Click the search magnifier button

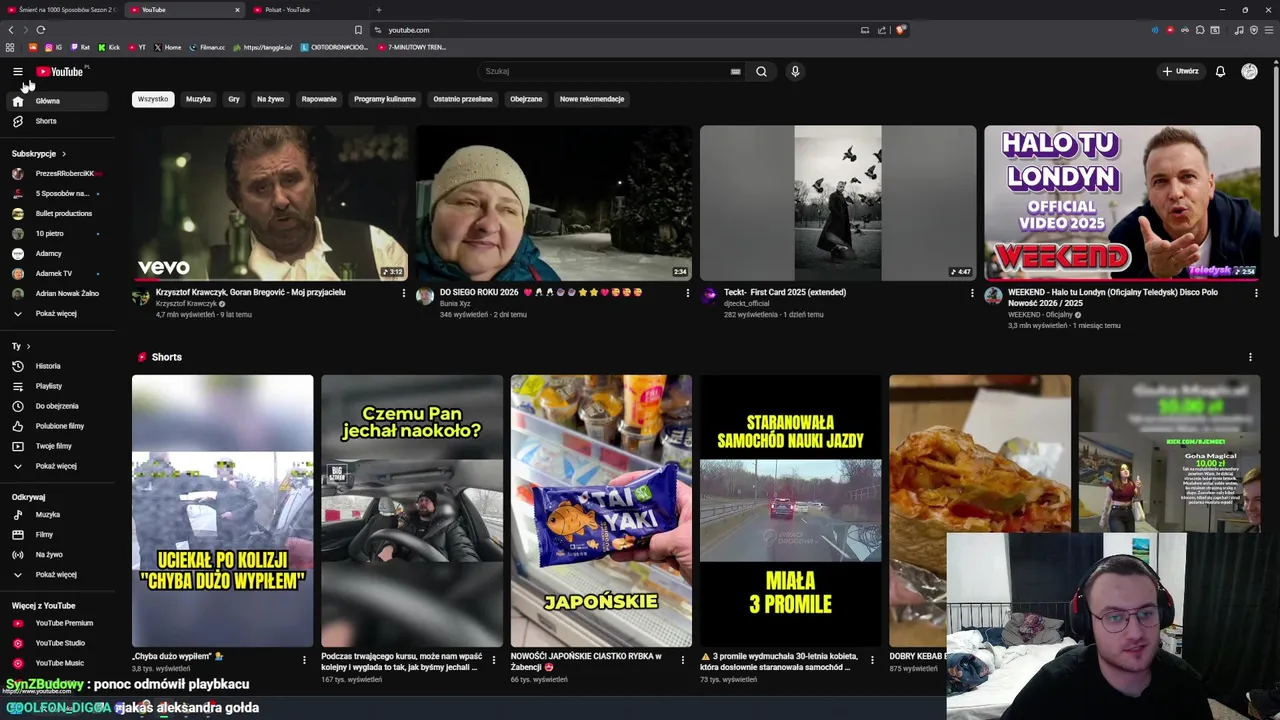pyautogui.click(x=761, y=71)
